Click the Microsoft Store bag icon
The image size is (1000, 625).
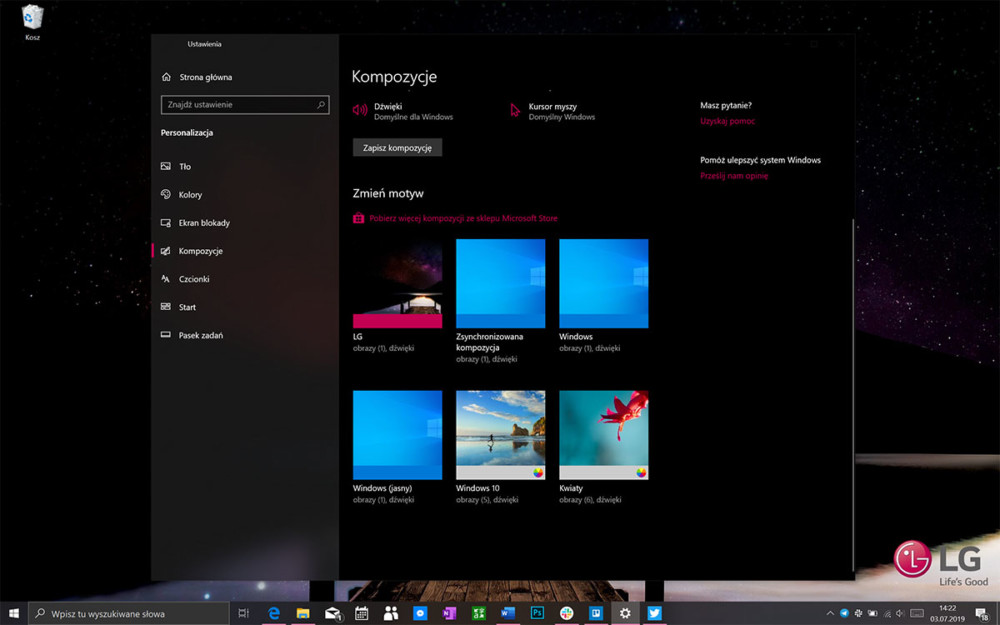coord(358,218)
